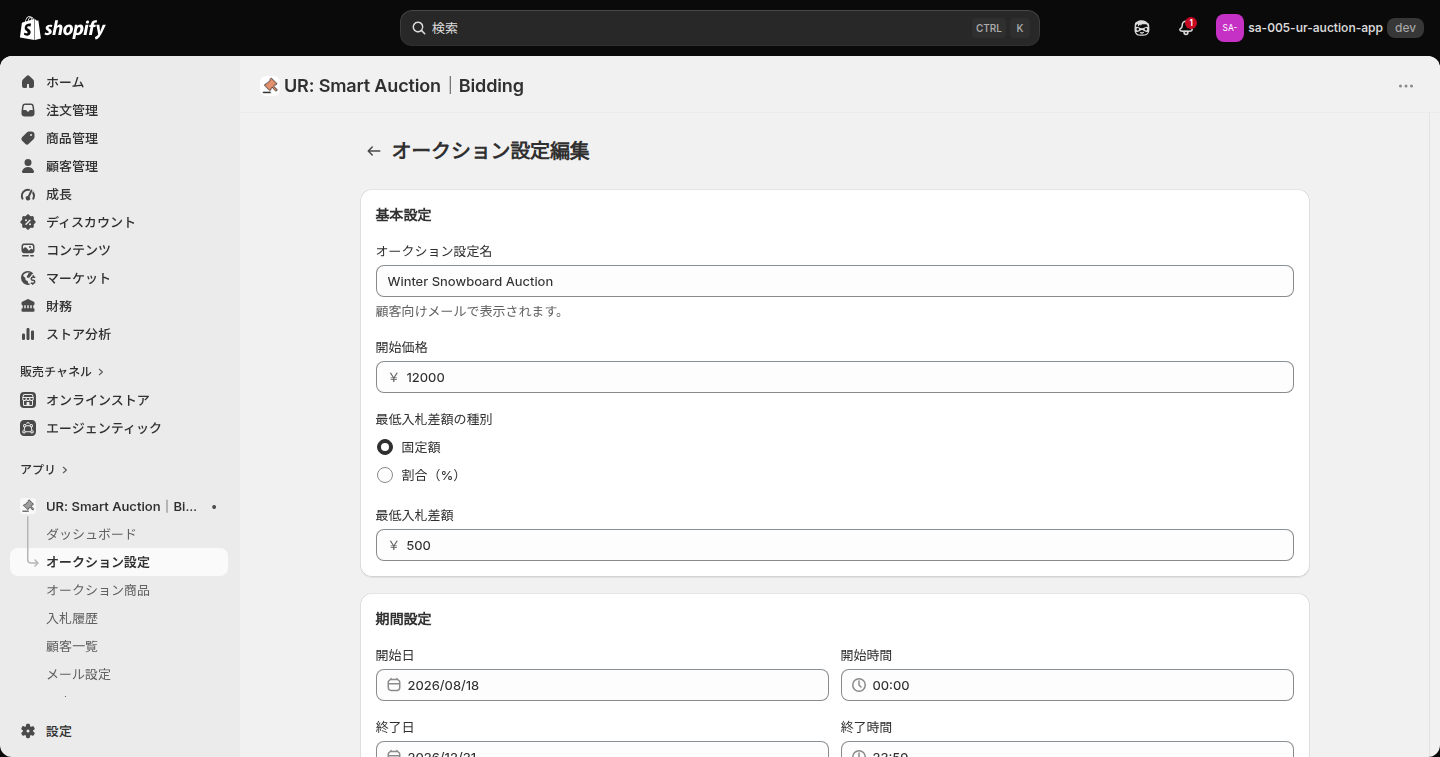The height and width of the screenshot is (757, 1440).
Task: Open the three-dot app menu
Action: [x=1406, y=86]
